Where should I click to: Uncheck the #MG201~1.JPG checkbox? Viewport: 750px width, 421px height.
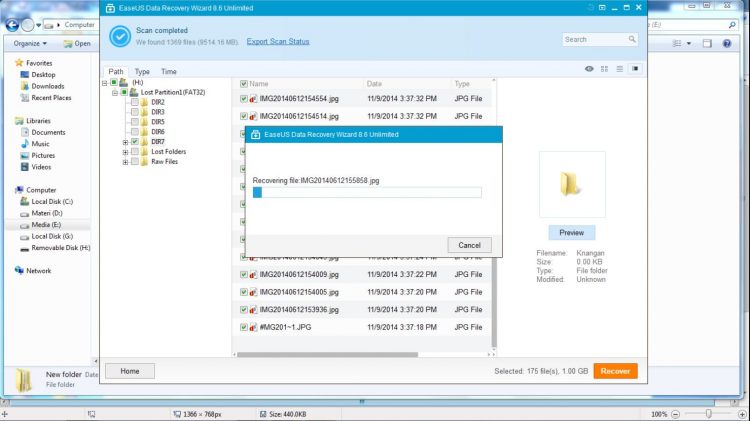click(x=243, y=328)
